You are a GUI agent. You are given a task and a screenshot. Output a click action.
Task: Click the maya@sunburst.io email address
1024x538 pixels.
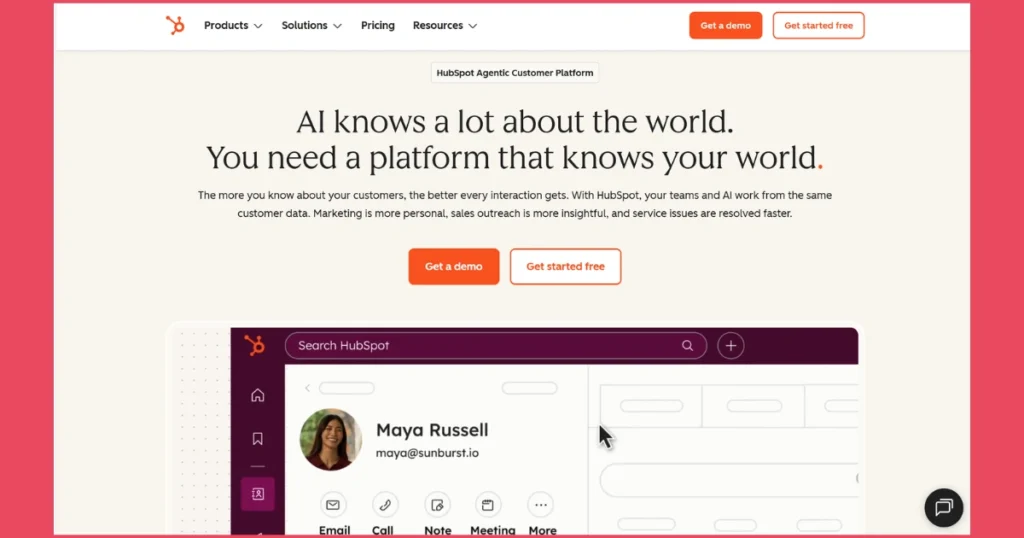427,453
